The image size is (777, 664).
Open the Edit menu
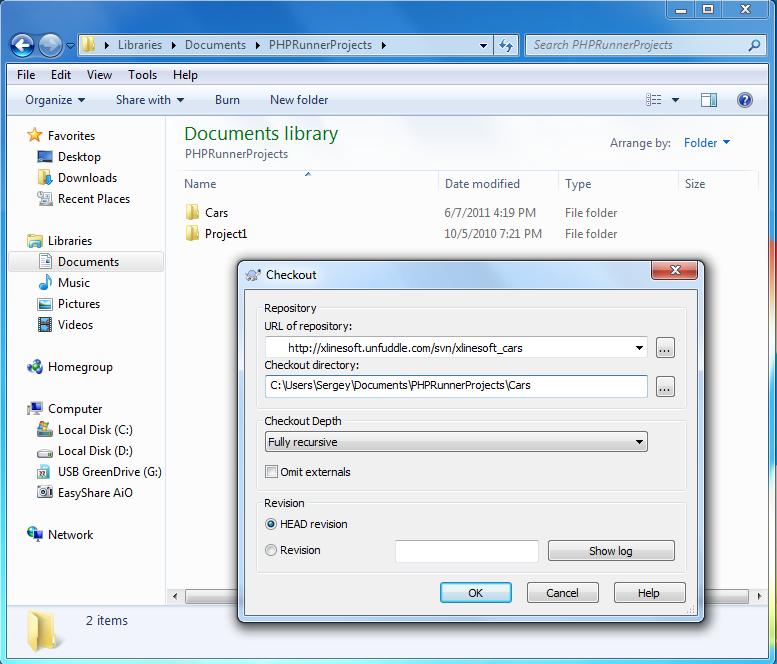(x=61, y=75)
